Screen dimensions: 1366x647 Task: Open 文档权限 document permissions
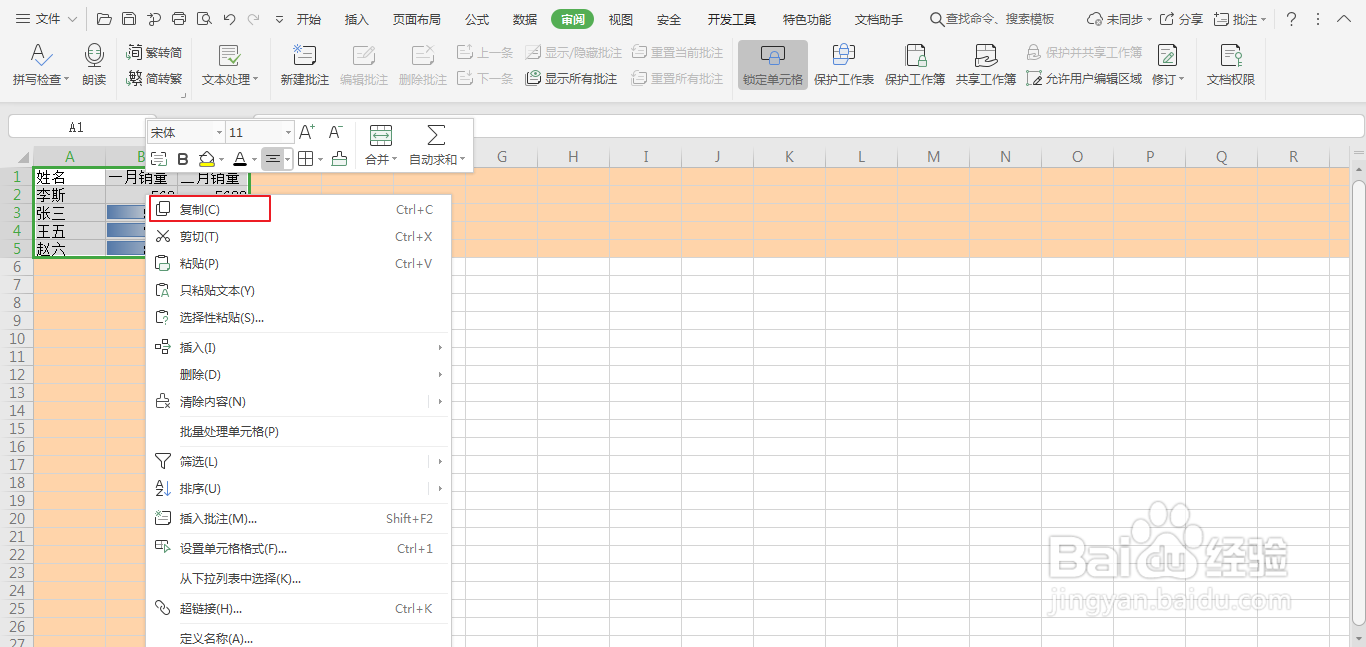pos(1230,65)
